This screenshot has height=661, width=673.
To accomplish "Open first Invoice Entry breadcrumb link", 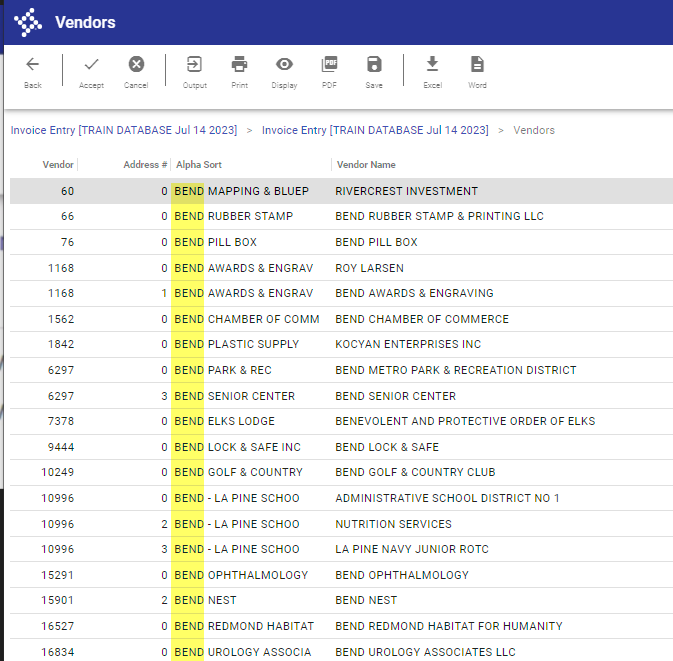I will [124, 130].
